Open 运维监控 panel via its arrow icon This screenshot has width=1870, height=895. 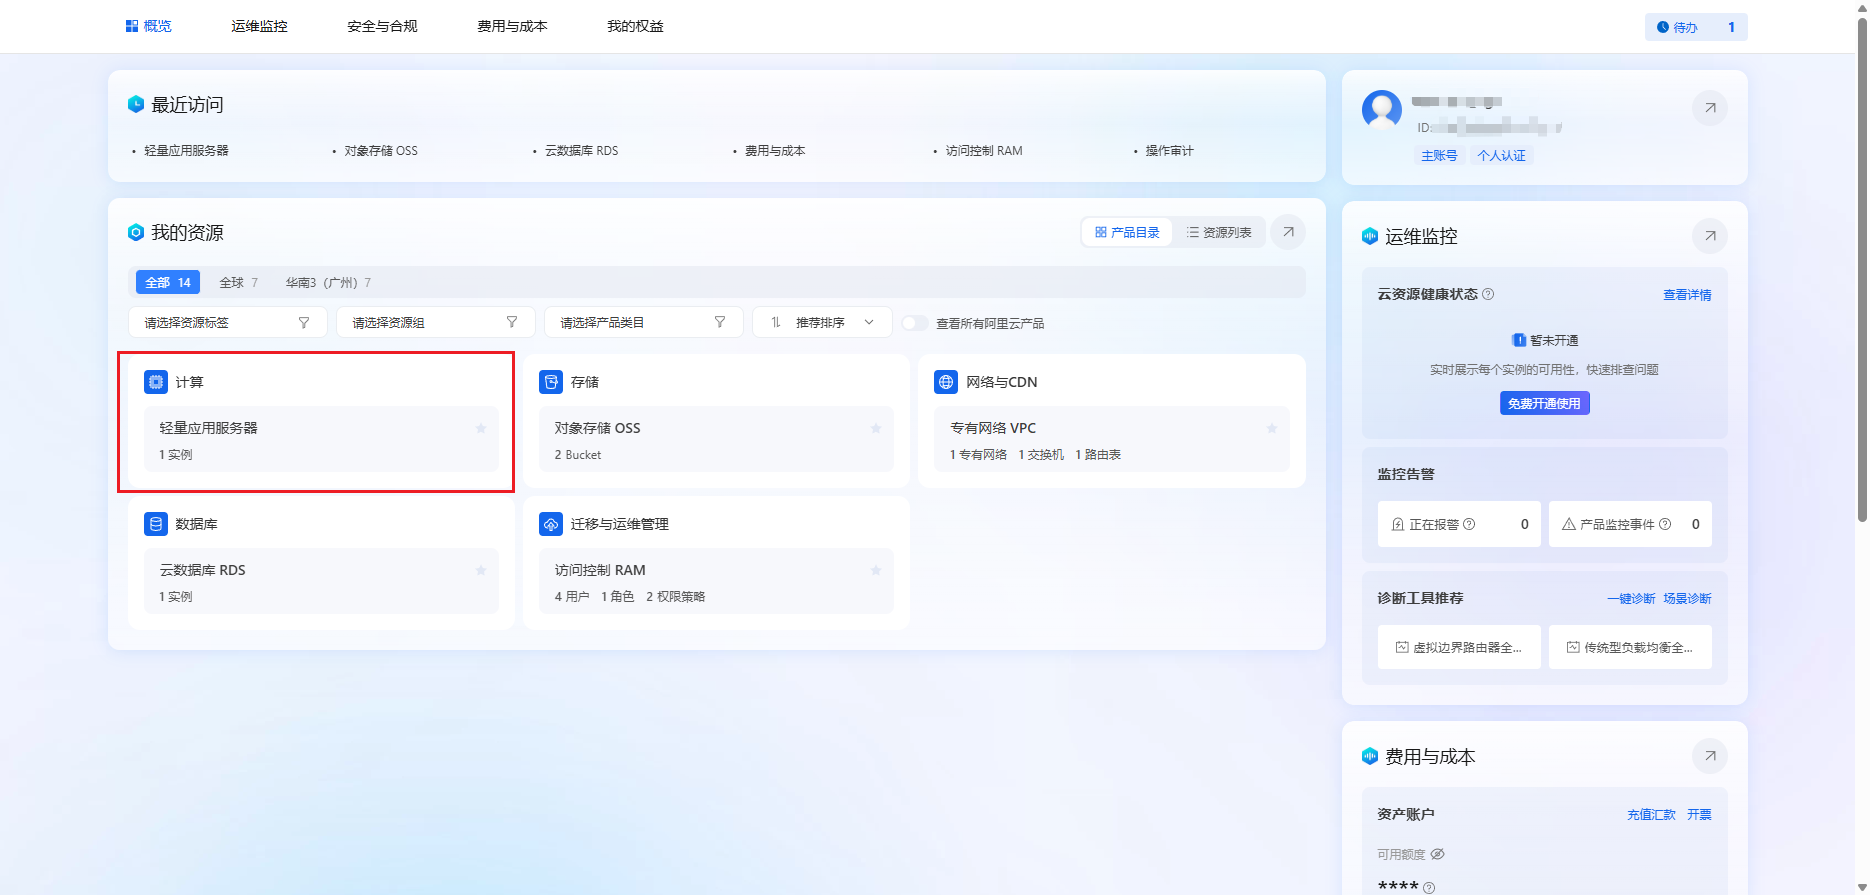click(1709, 236)
